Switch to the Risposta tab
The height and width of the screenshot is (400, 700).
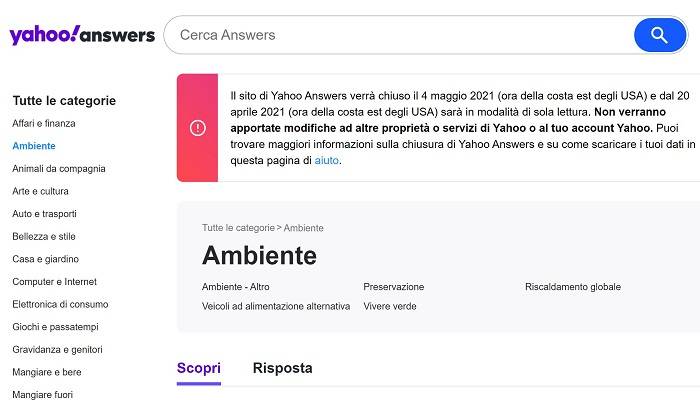[x=282, y=368]
